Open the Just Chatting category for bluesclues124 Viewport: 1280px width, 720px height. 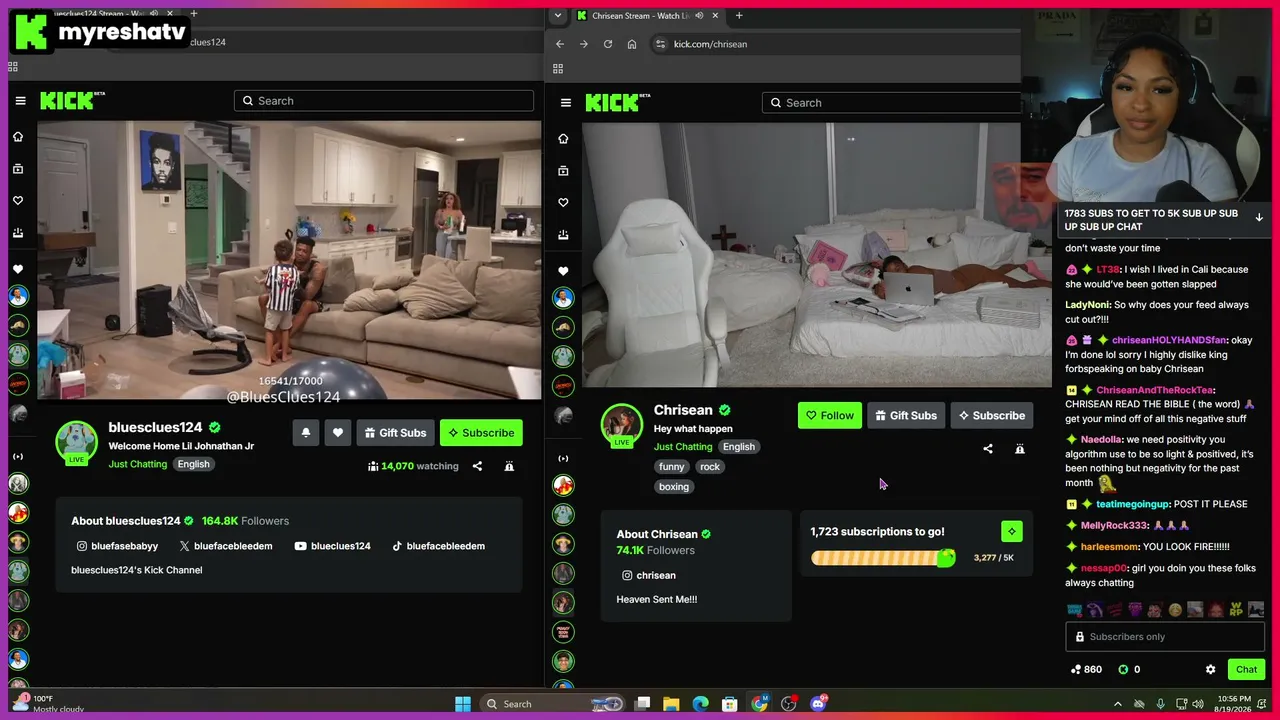click(x=138, y=464)
